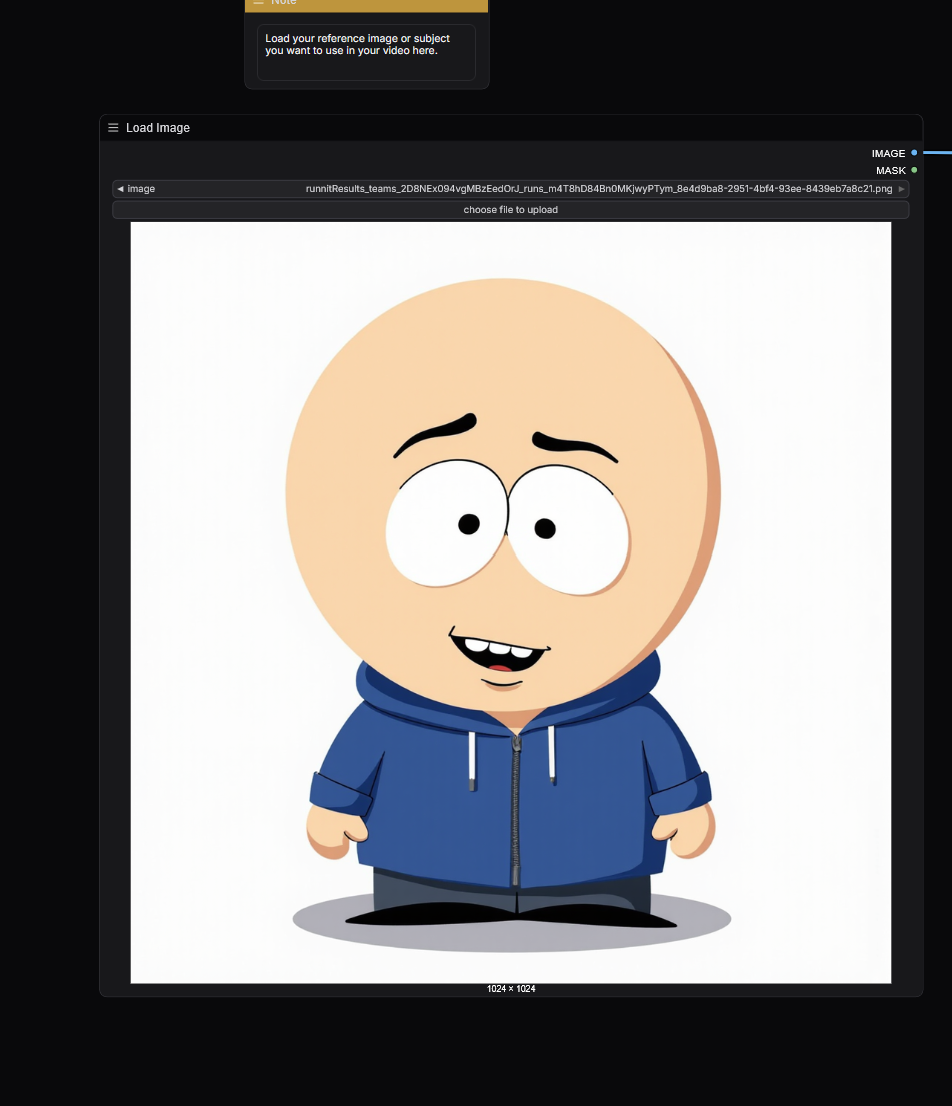Click the IMAGE output port label

click(888, 153)
